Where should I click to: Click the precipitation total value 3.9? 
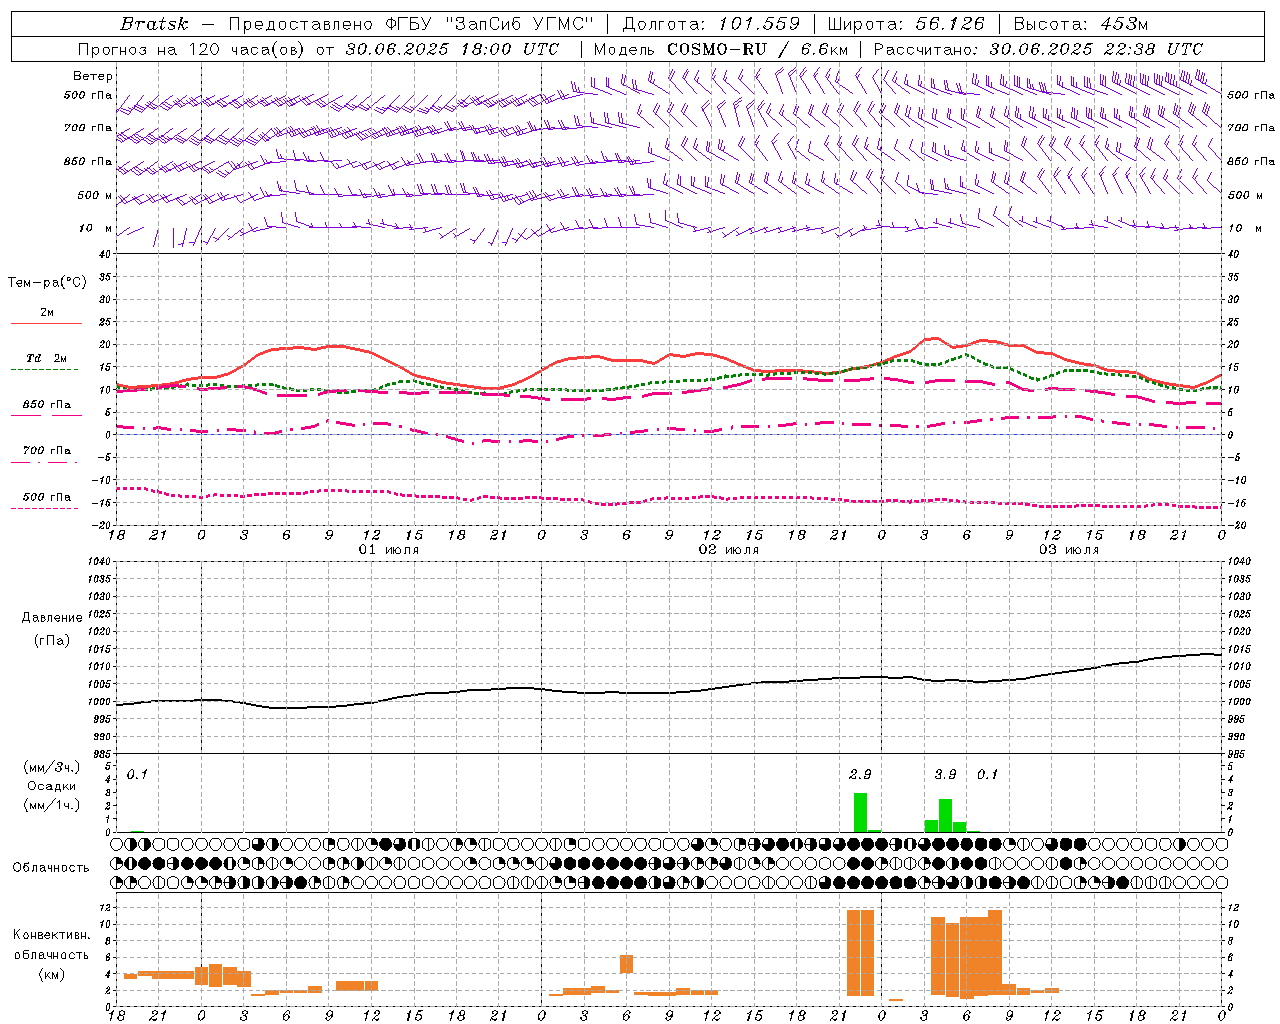(945, 774)
